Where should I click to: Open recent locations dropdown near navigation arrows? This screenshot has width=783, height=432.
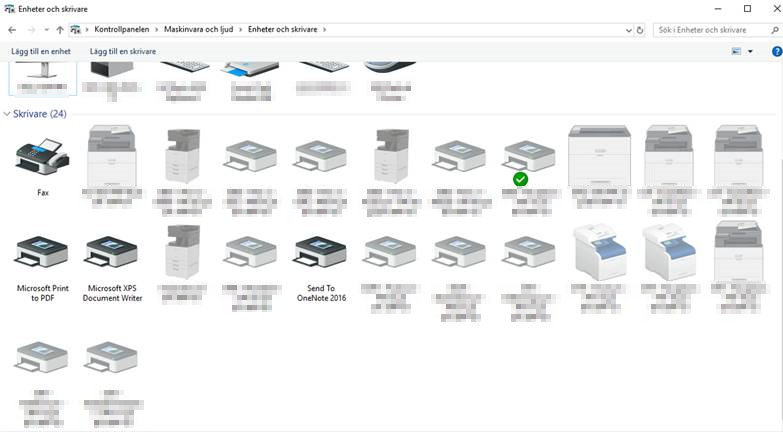pyautogui.click(x=46, y=30)
